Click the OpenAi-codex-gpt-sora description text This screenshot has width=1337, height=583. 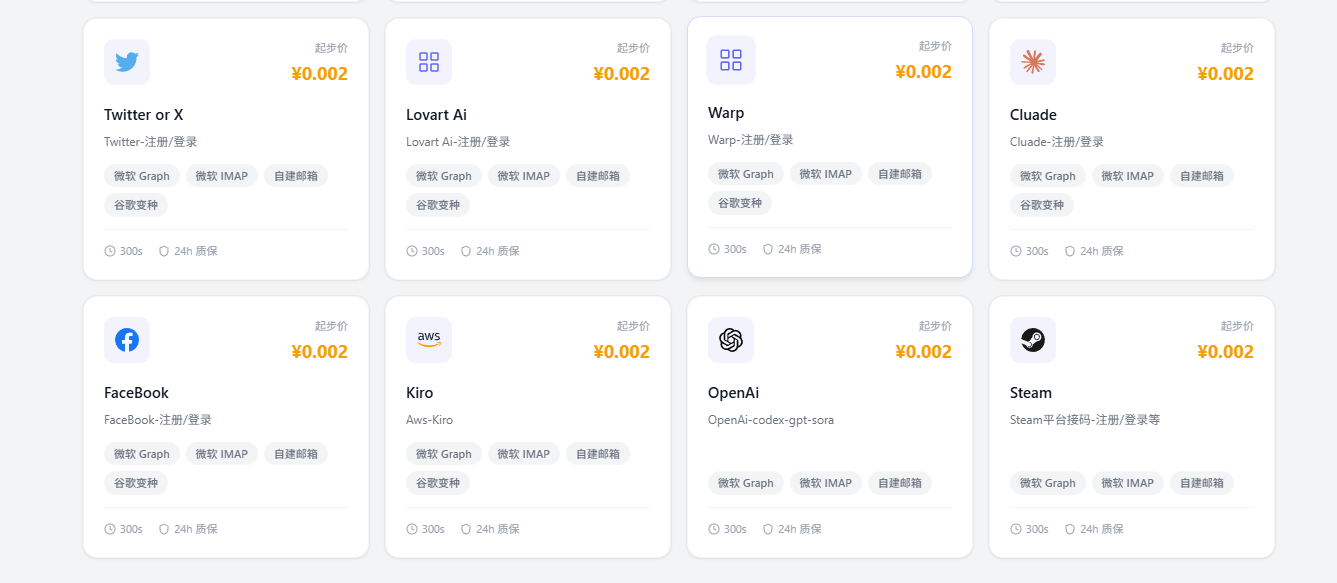click(x=771, y=420)
